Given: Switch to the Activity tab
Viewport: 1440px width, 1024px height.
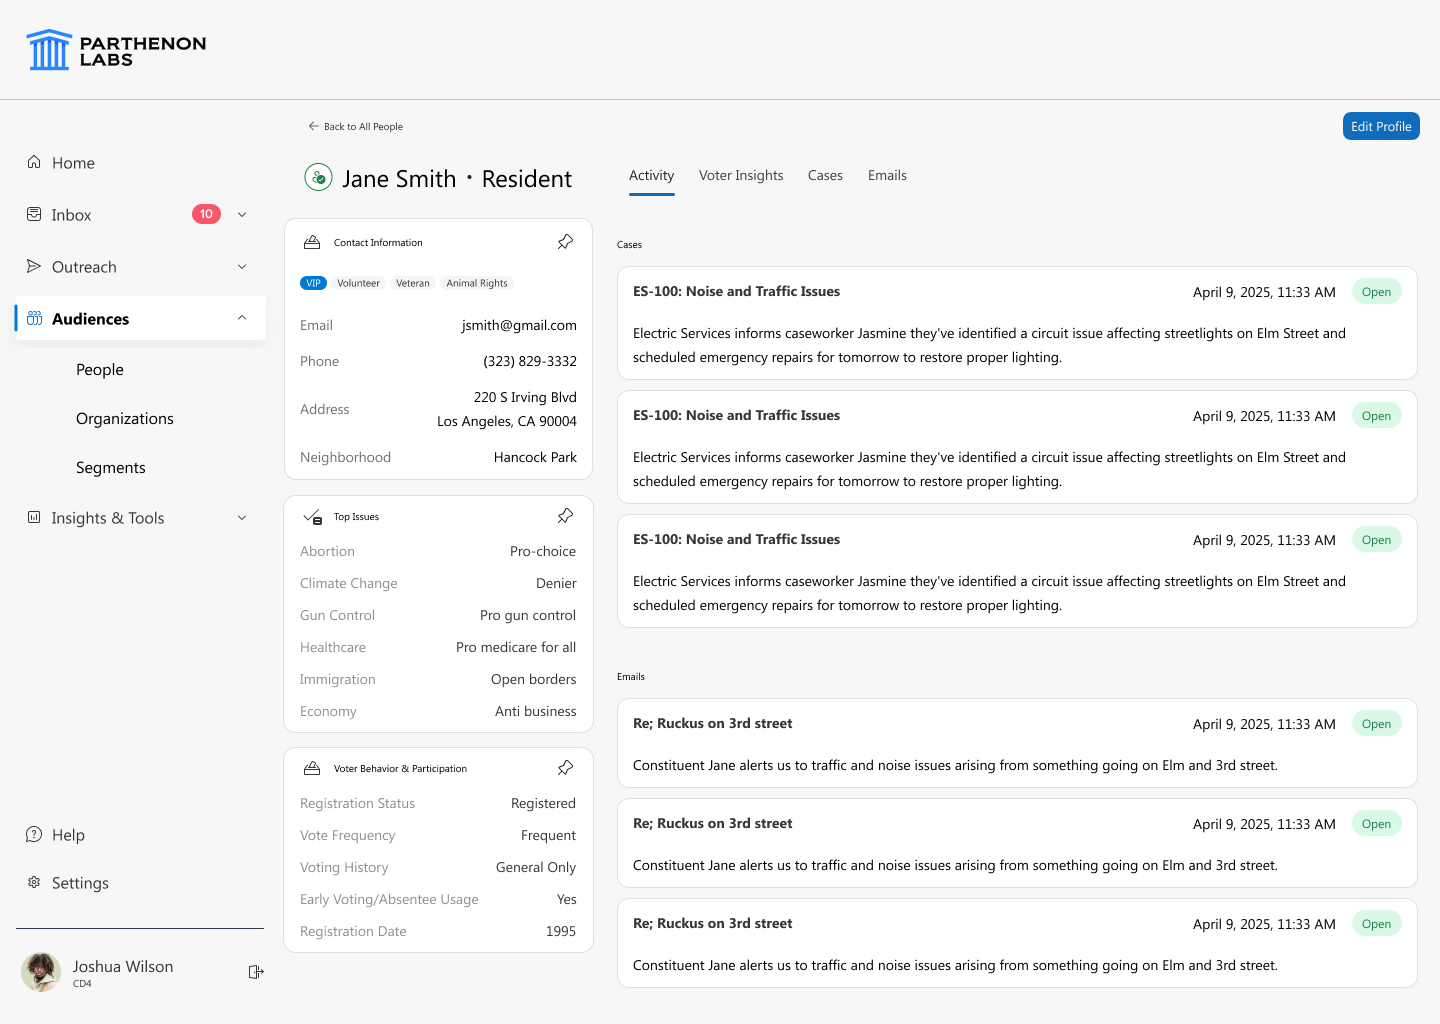Looking at the screenshot, I should click(652, 175).
